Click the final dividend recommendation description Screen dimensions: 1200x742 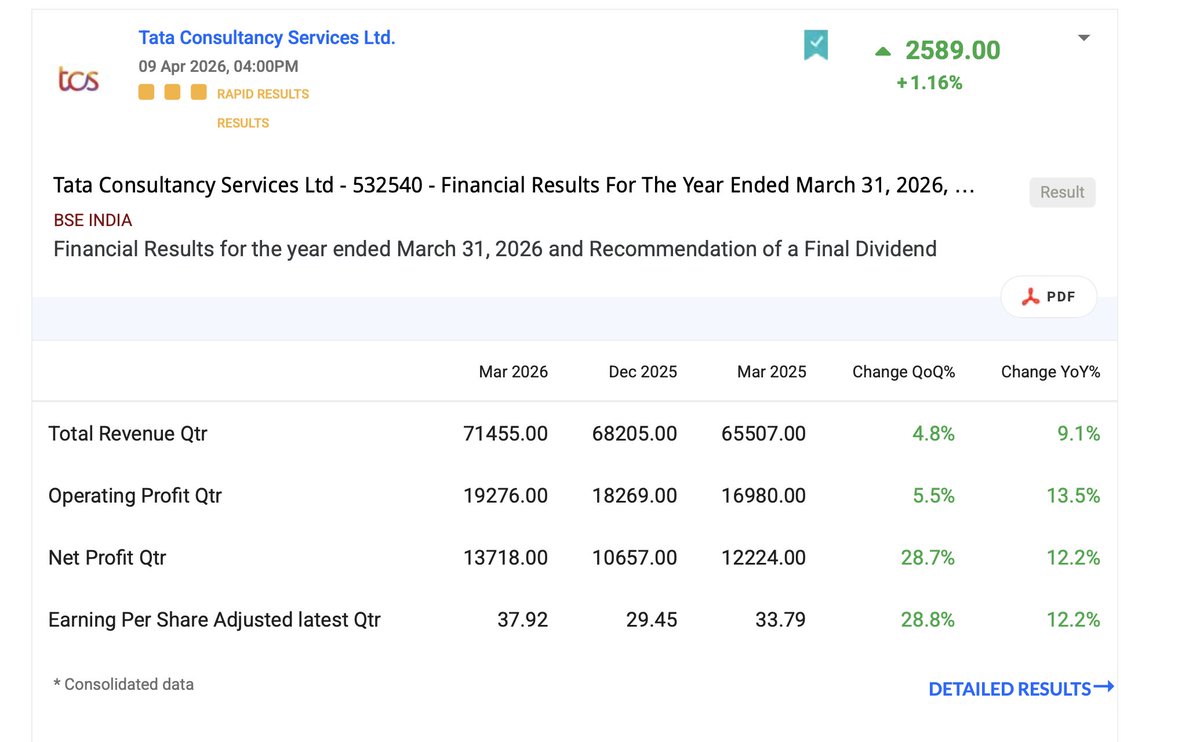pos(495,248)
